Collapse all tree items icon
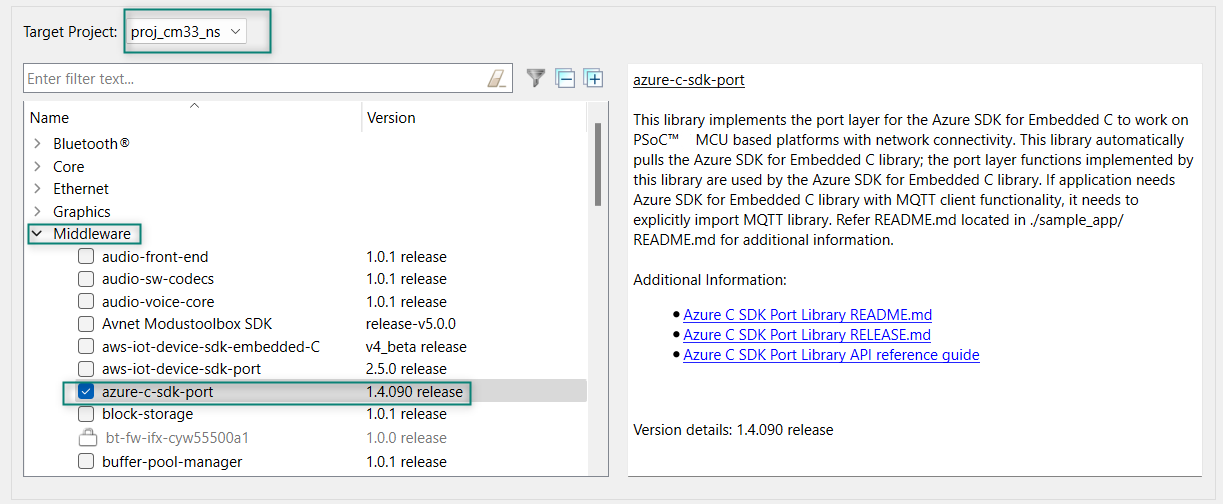Image resolution: width=1223 pixels, height=504 pixels. [566, 78]
